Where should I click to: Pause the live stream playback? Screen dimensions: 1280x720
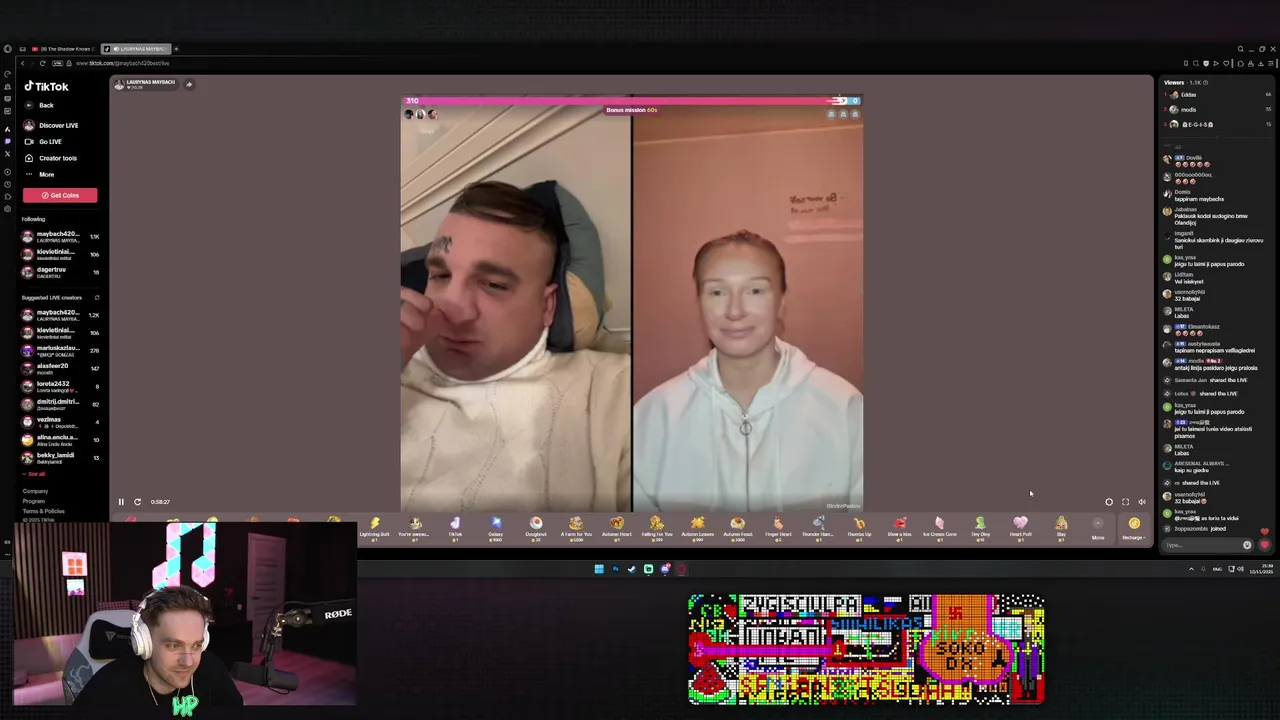(x=121, y=502)
